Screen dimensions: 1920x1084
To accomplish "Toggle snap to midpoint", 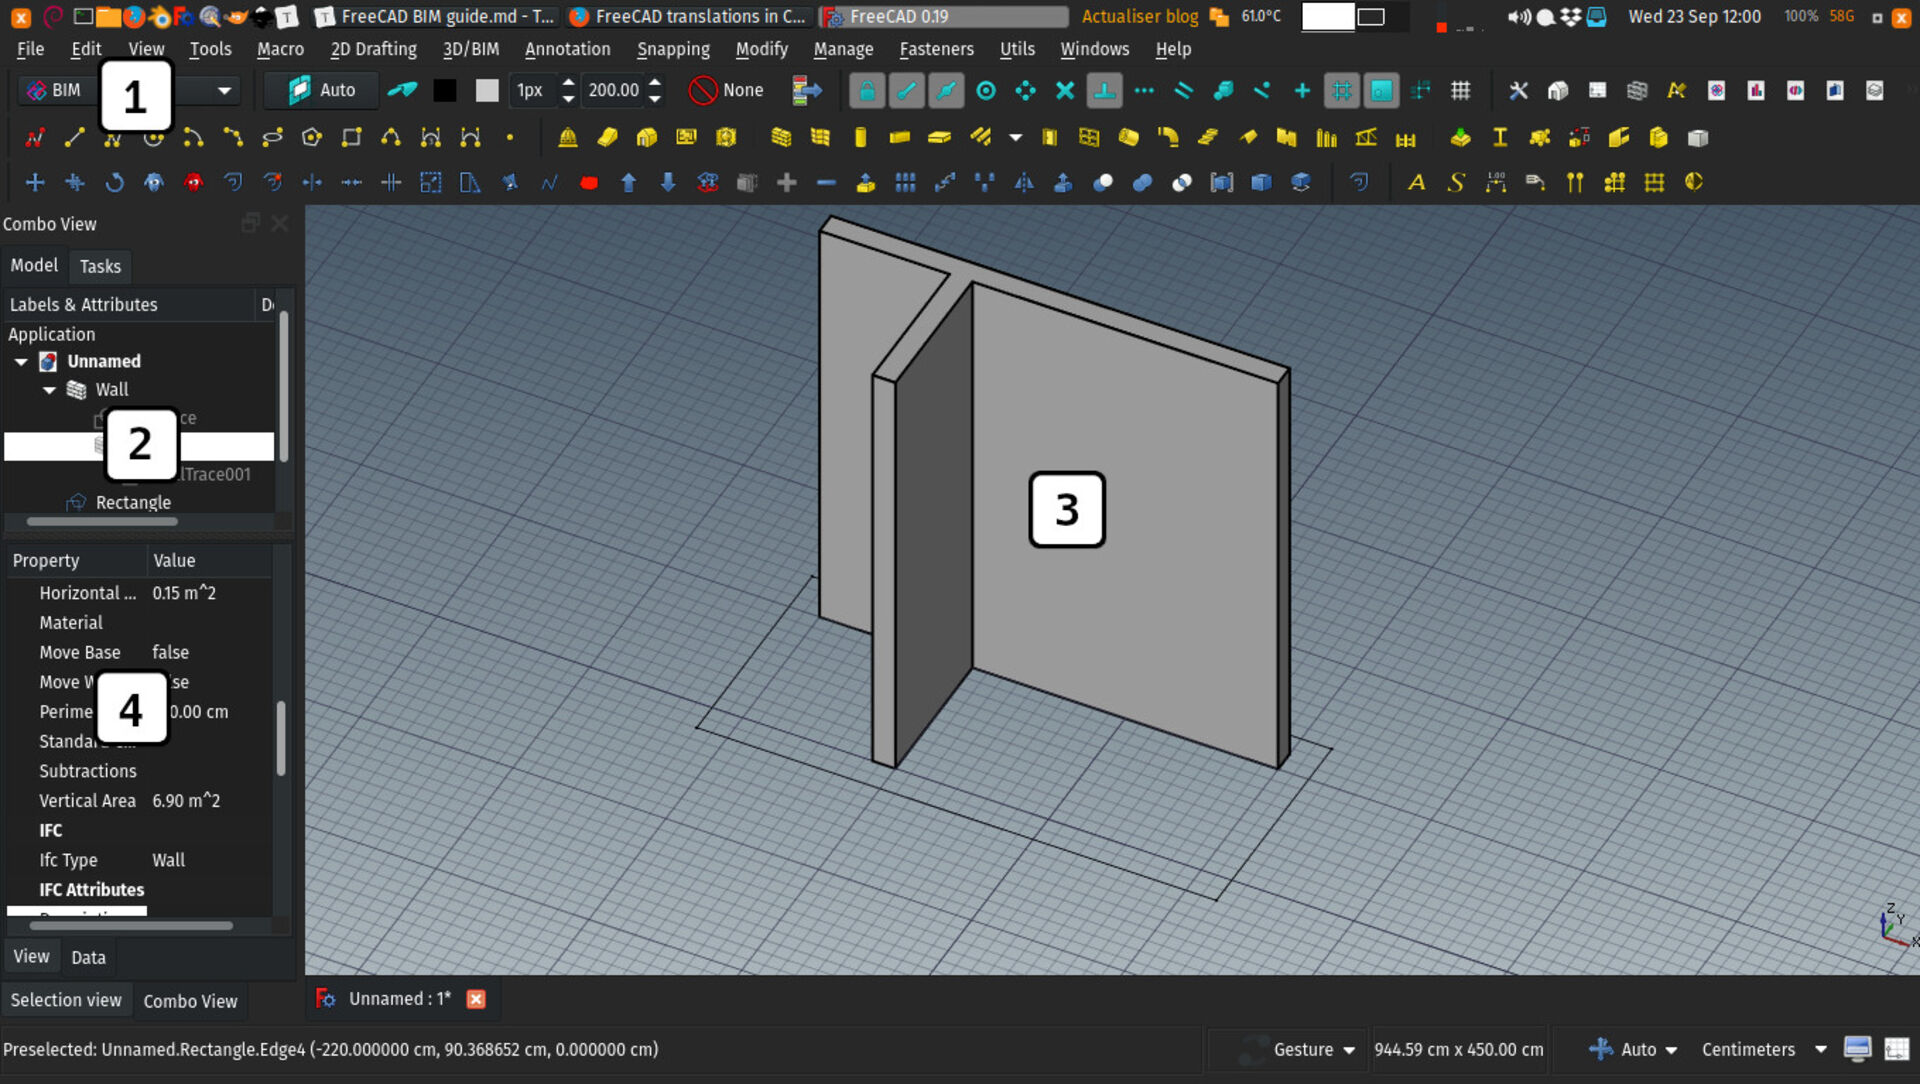I will (x=946, y=91).
